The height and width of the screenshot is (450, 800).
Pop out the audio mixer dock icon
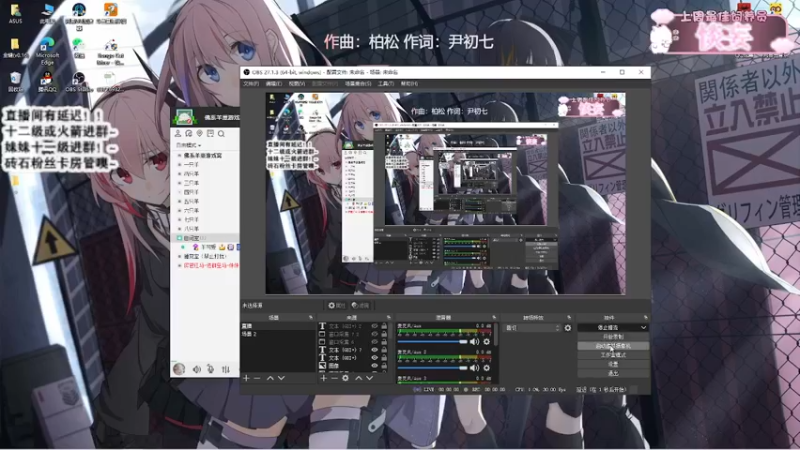coord(494,317)
